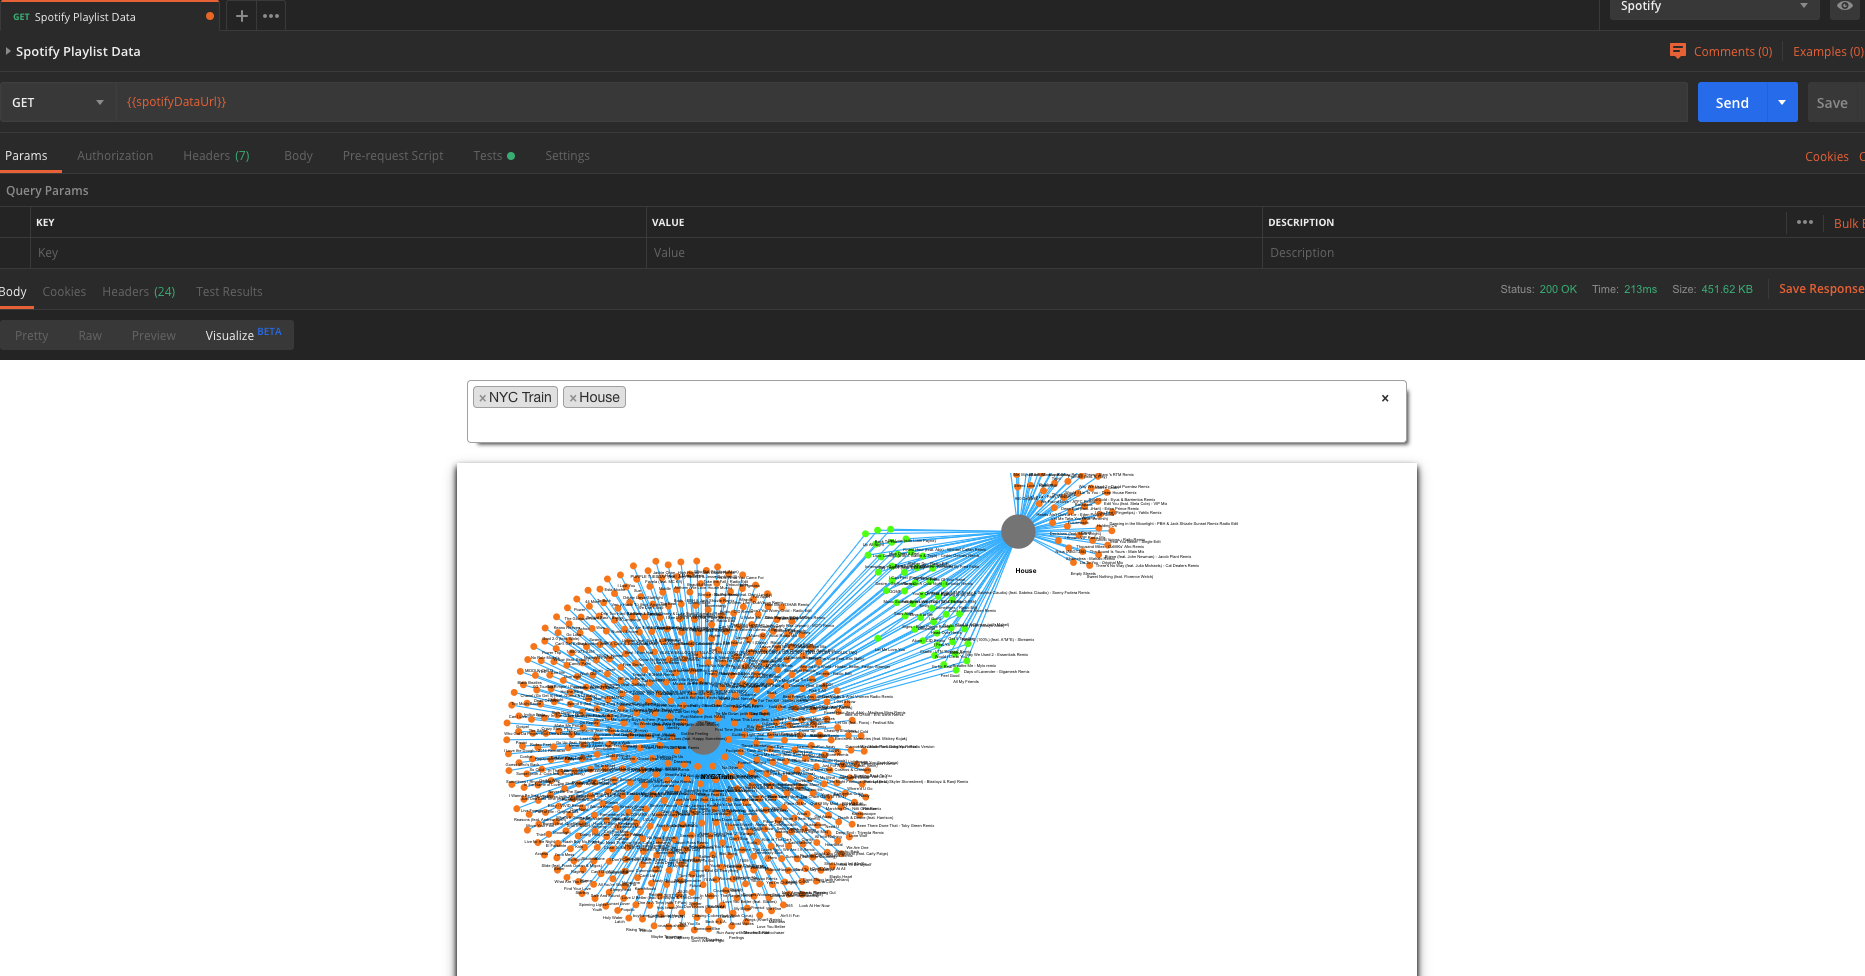Screen dimensions: 1865x976
Task: Click the 451.62 KB response size
Action: (x=1727, y=289)
